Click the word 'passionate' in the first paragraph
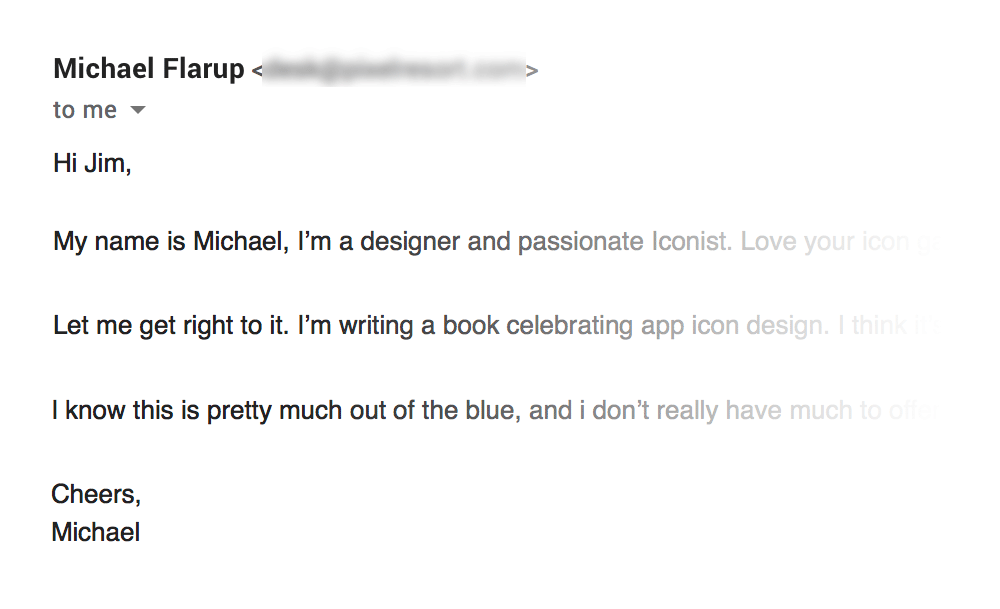Viewport: 1000px width, 609px height. click(580, 242)
